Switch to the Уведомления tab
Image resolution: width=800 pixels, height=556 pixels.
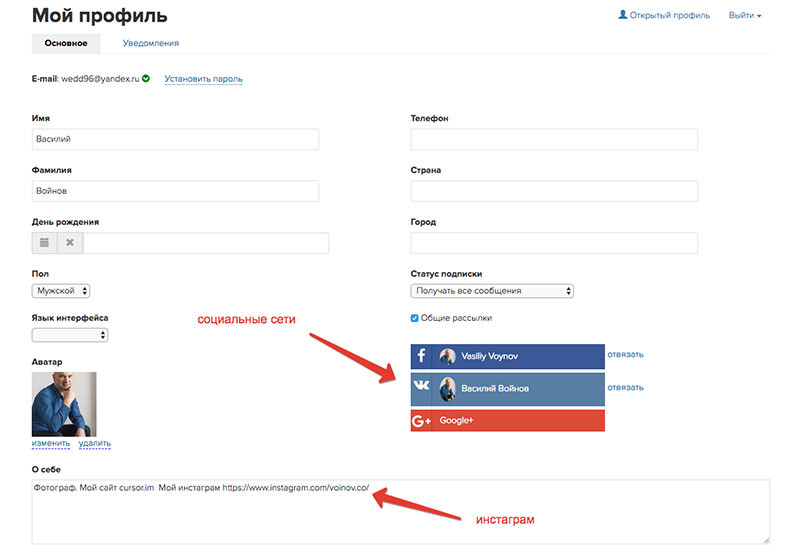coord(150,43)
